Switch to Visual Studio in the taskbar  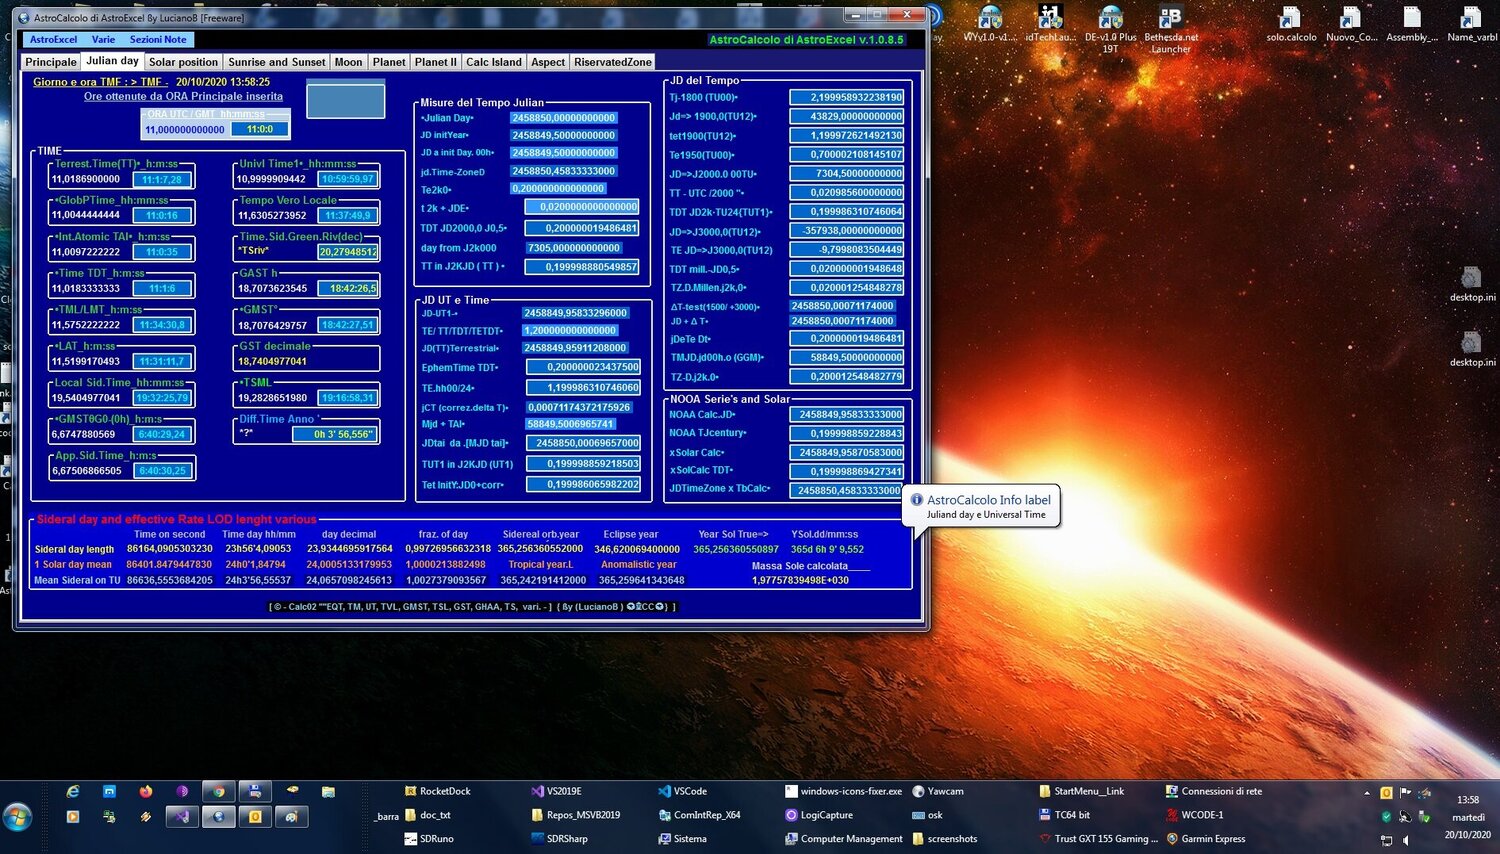point(182,816)
